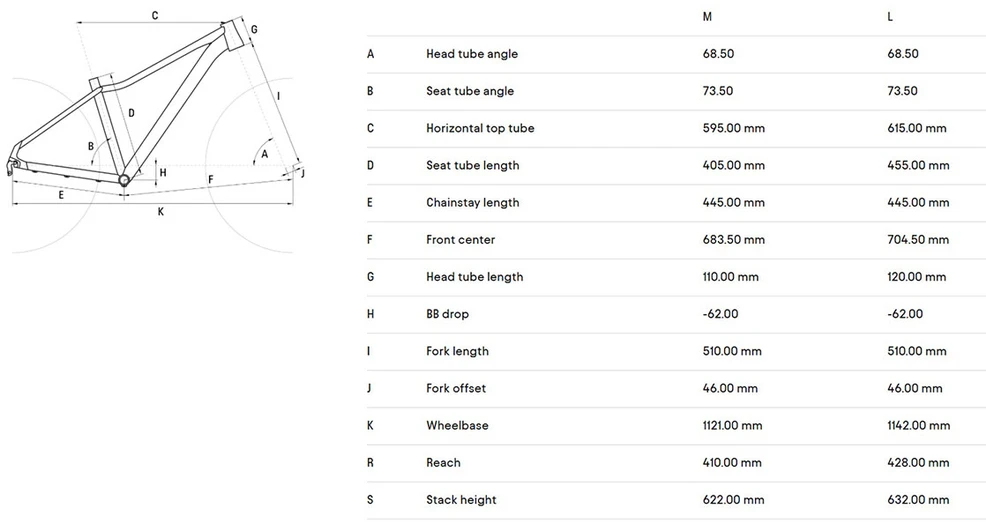
Task: Select the Head tube angle row label
Action: click(472, 54)
